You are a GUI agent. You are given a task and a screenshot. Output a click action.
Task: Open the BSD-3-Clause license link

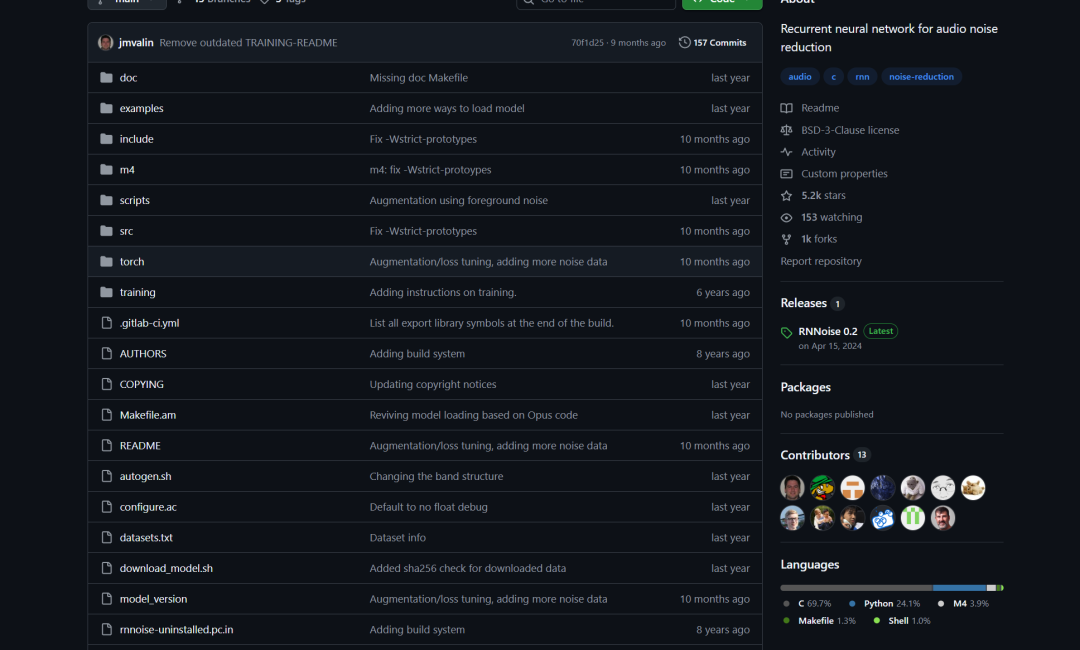click(x=850, y=130)
